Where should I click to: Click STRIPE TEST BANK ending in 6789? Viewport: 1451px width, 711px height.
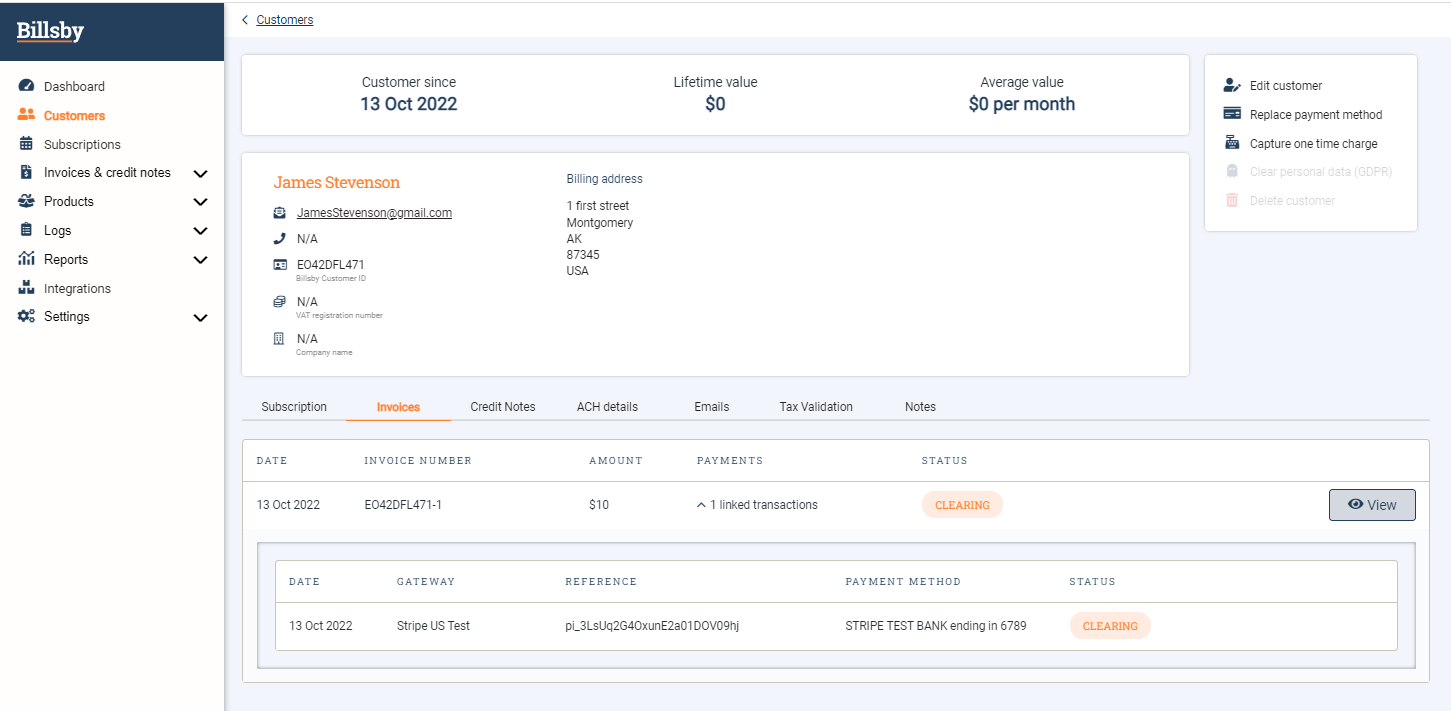(x=936, y=626)
